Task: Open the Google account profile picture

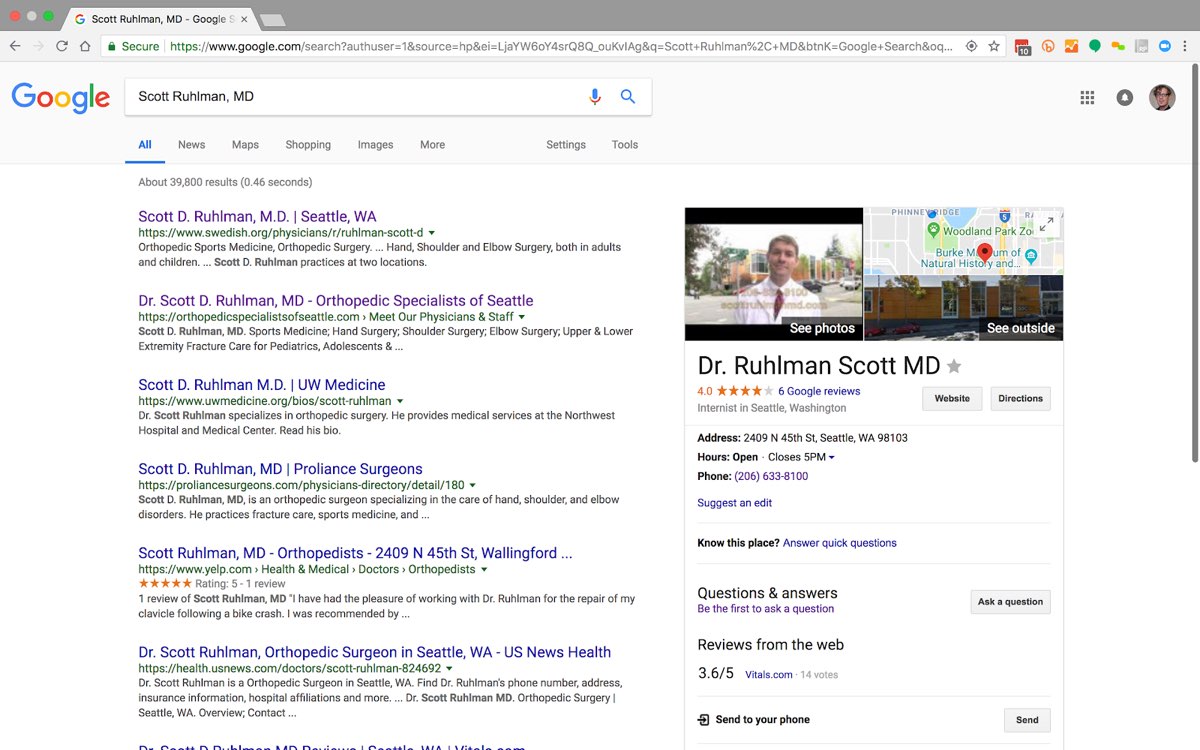Action: (1162, 97)
